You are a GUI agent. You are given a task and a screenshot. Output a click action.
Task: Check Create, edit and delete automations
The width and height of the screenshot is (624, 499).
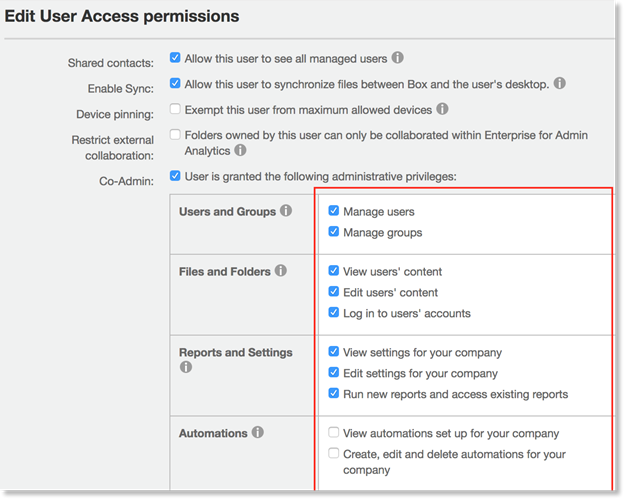334,454
